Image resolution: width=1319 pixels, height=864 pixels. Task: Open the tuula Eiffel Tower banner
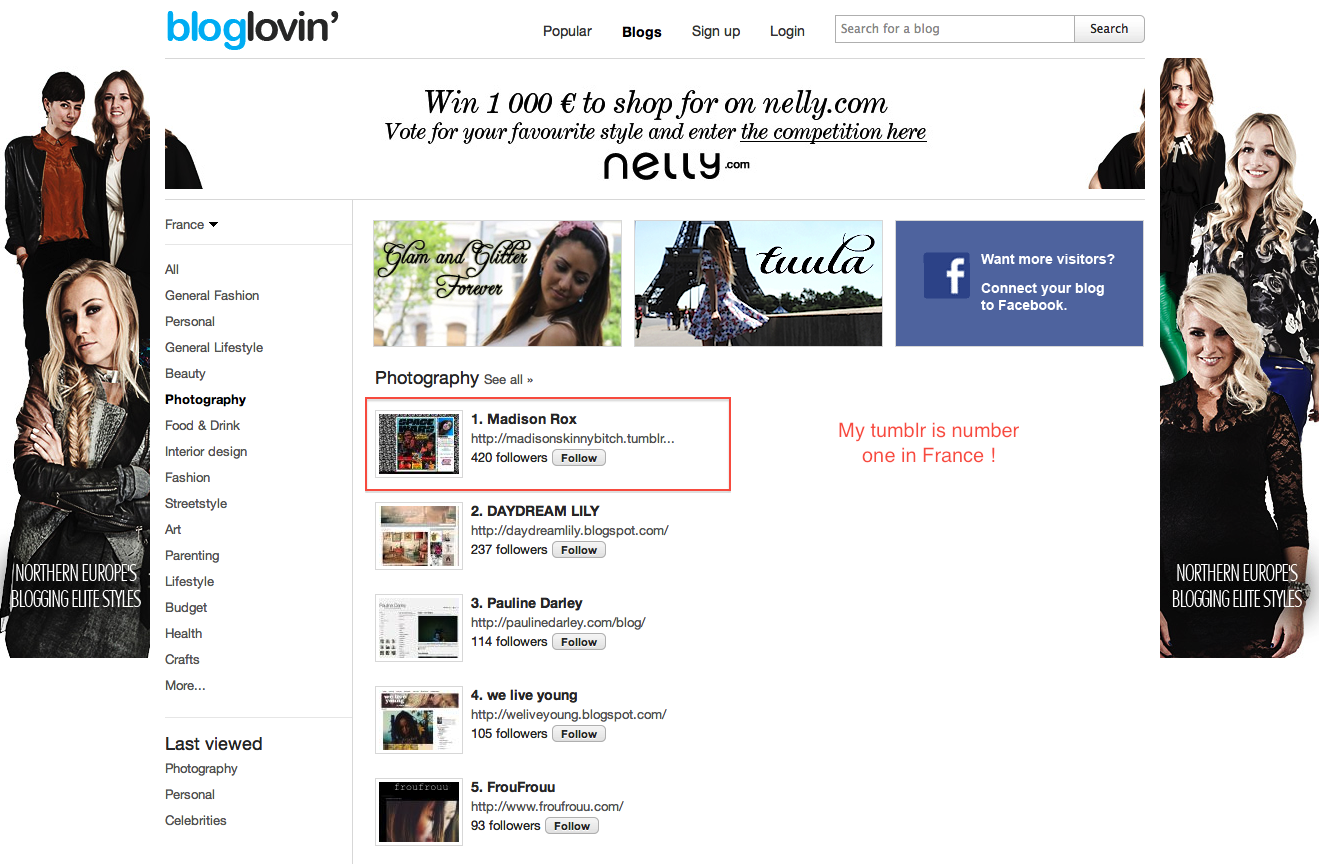[x=758, y=283]
